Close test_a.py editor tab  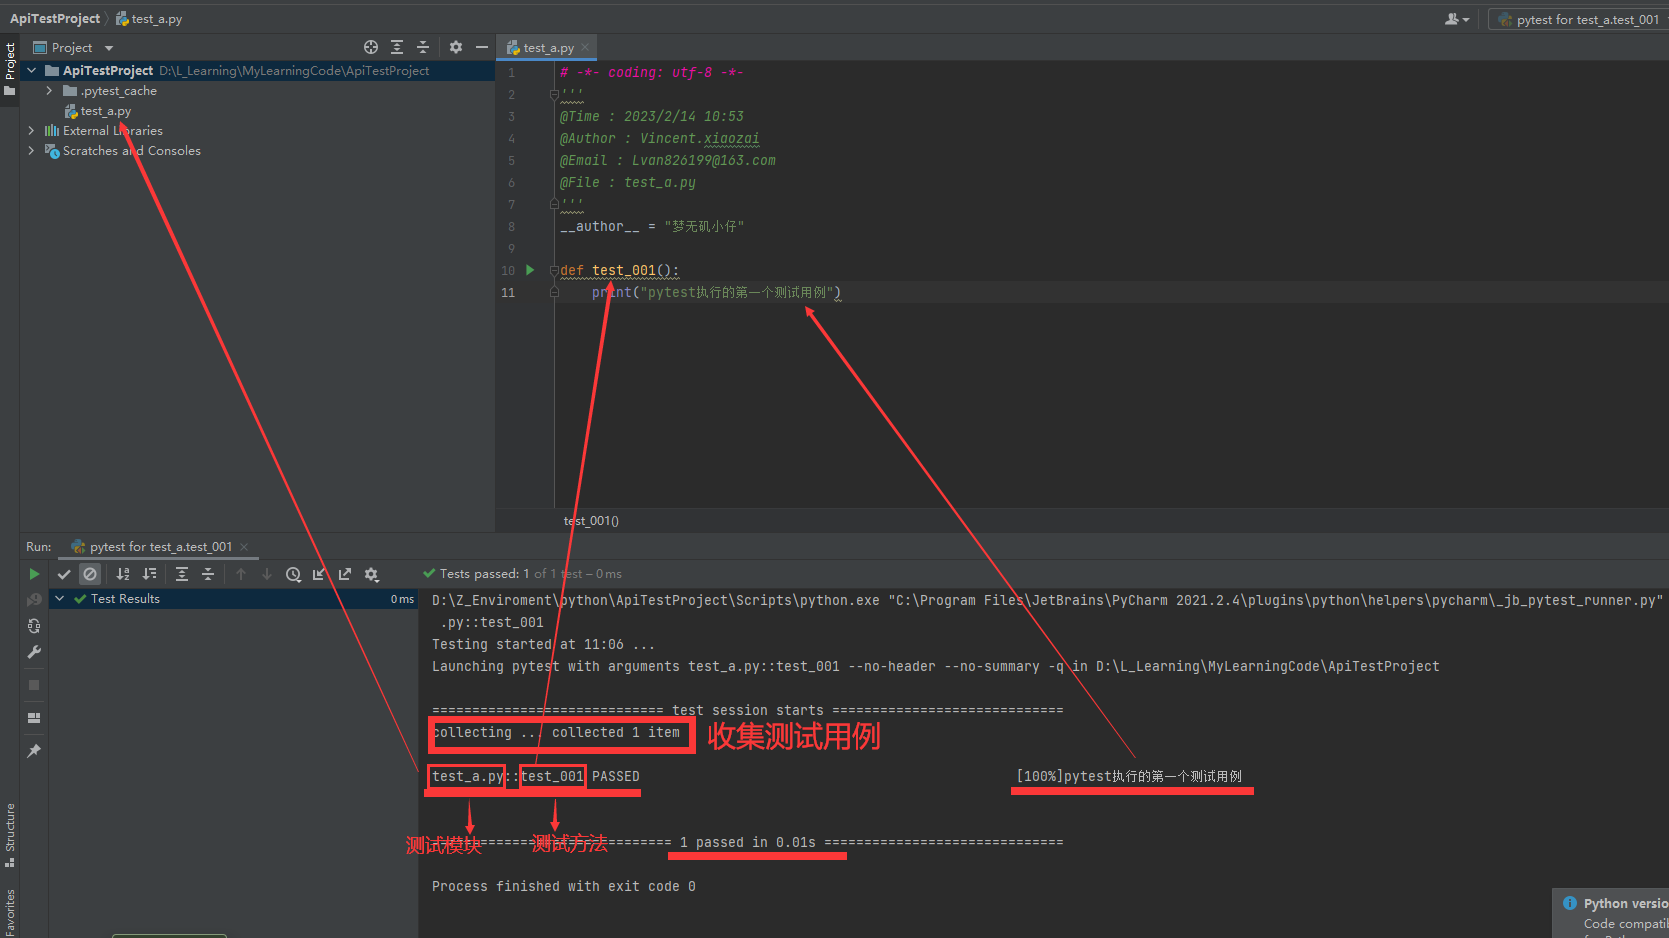coord(585,47)
